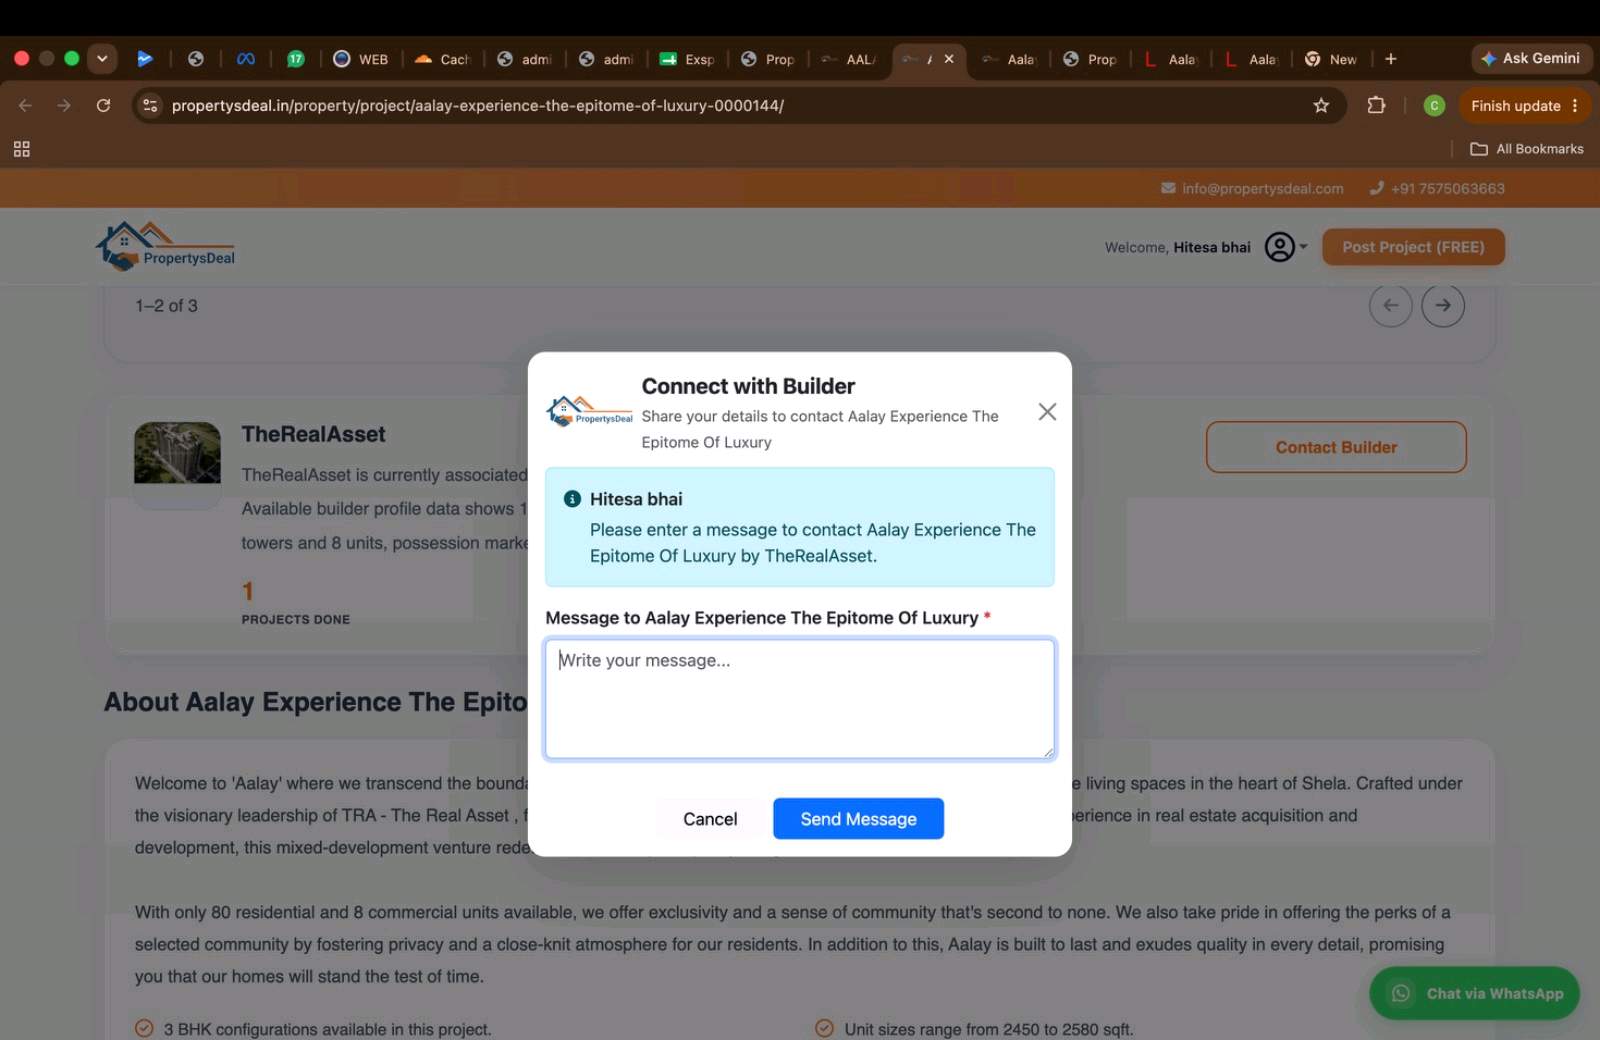Reload the page with the refresh icon

103,106
